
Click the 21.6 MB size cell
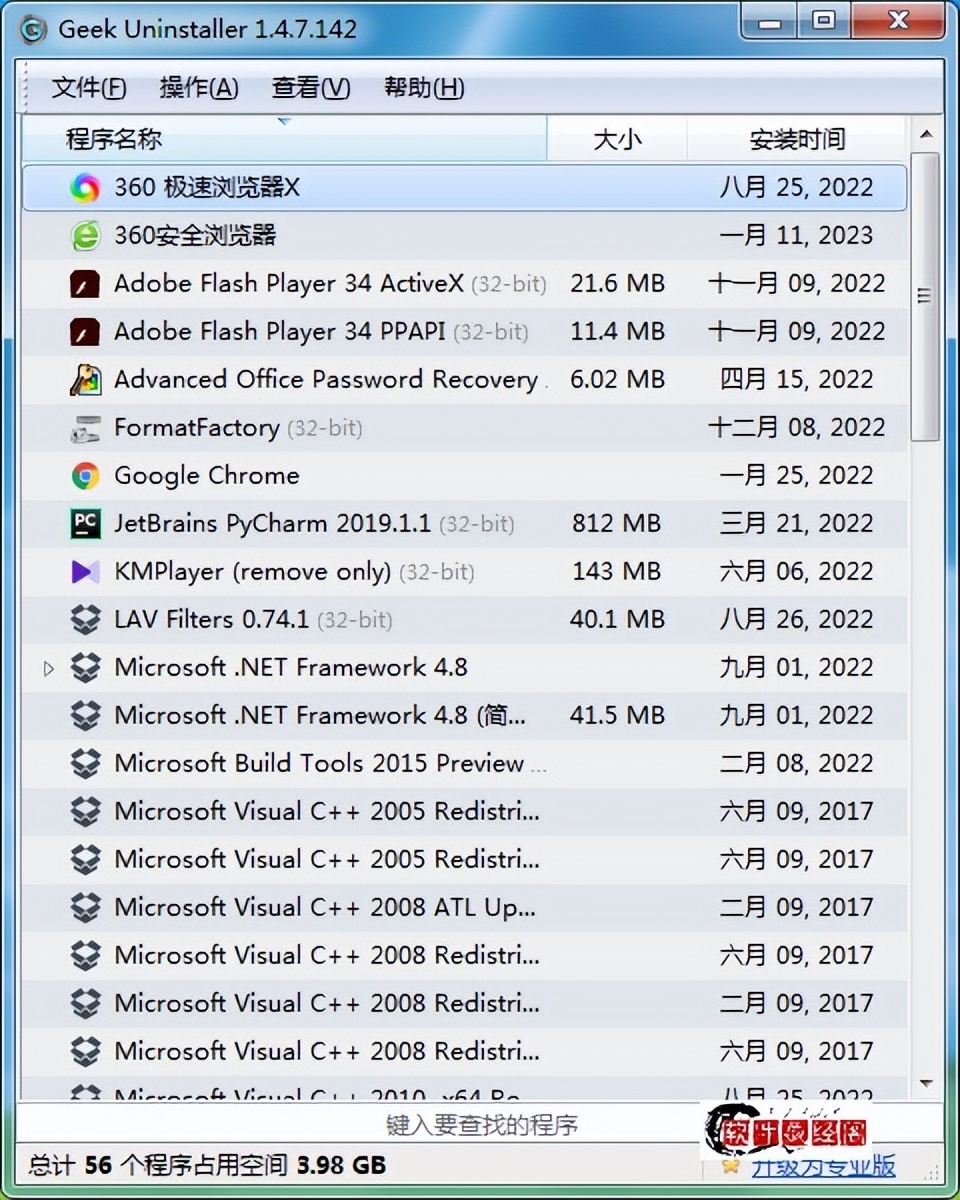pos(617,284)
